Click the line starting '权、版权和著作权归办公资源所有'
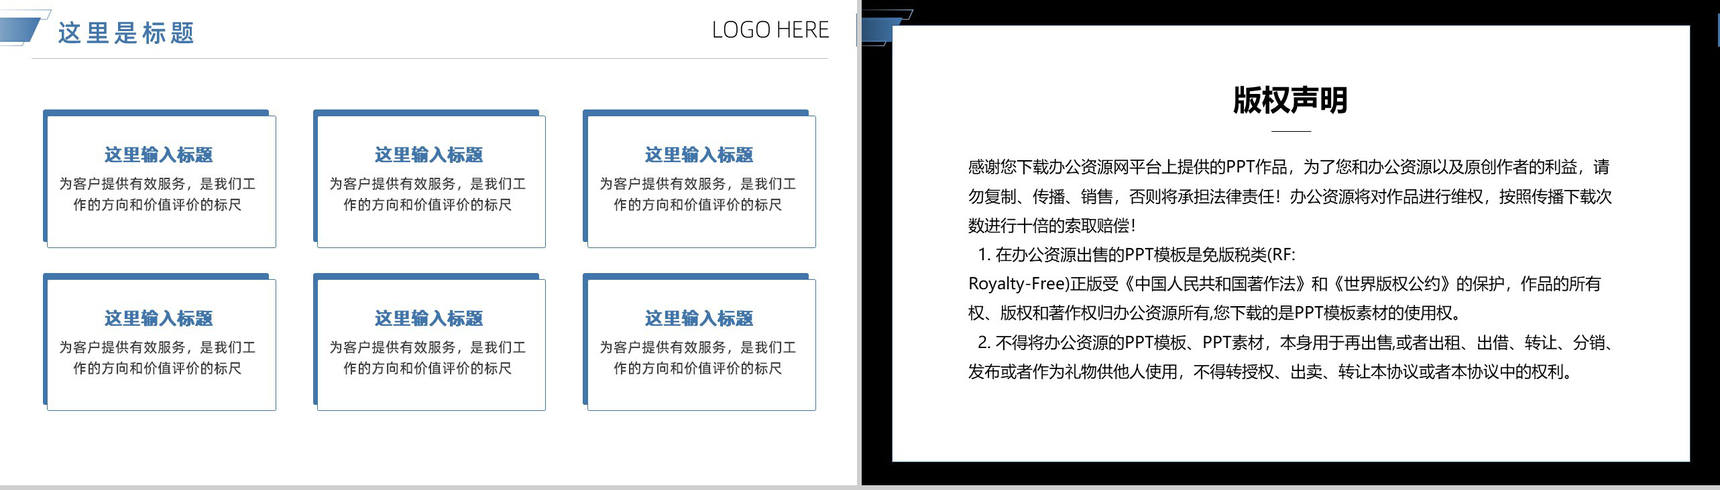The image size is (1720, 490). click(x=1215, y=313)
